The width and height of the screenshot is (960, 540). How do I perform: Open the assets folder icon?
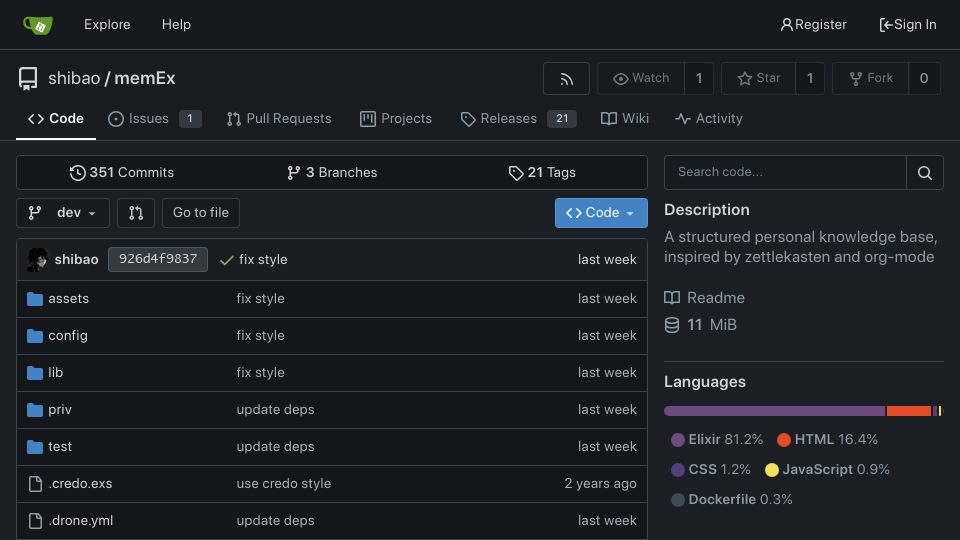point(35,299)
